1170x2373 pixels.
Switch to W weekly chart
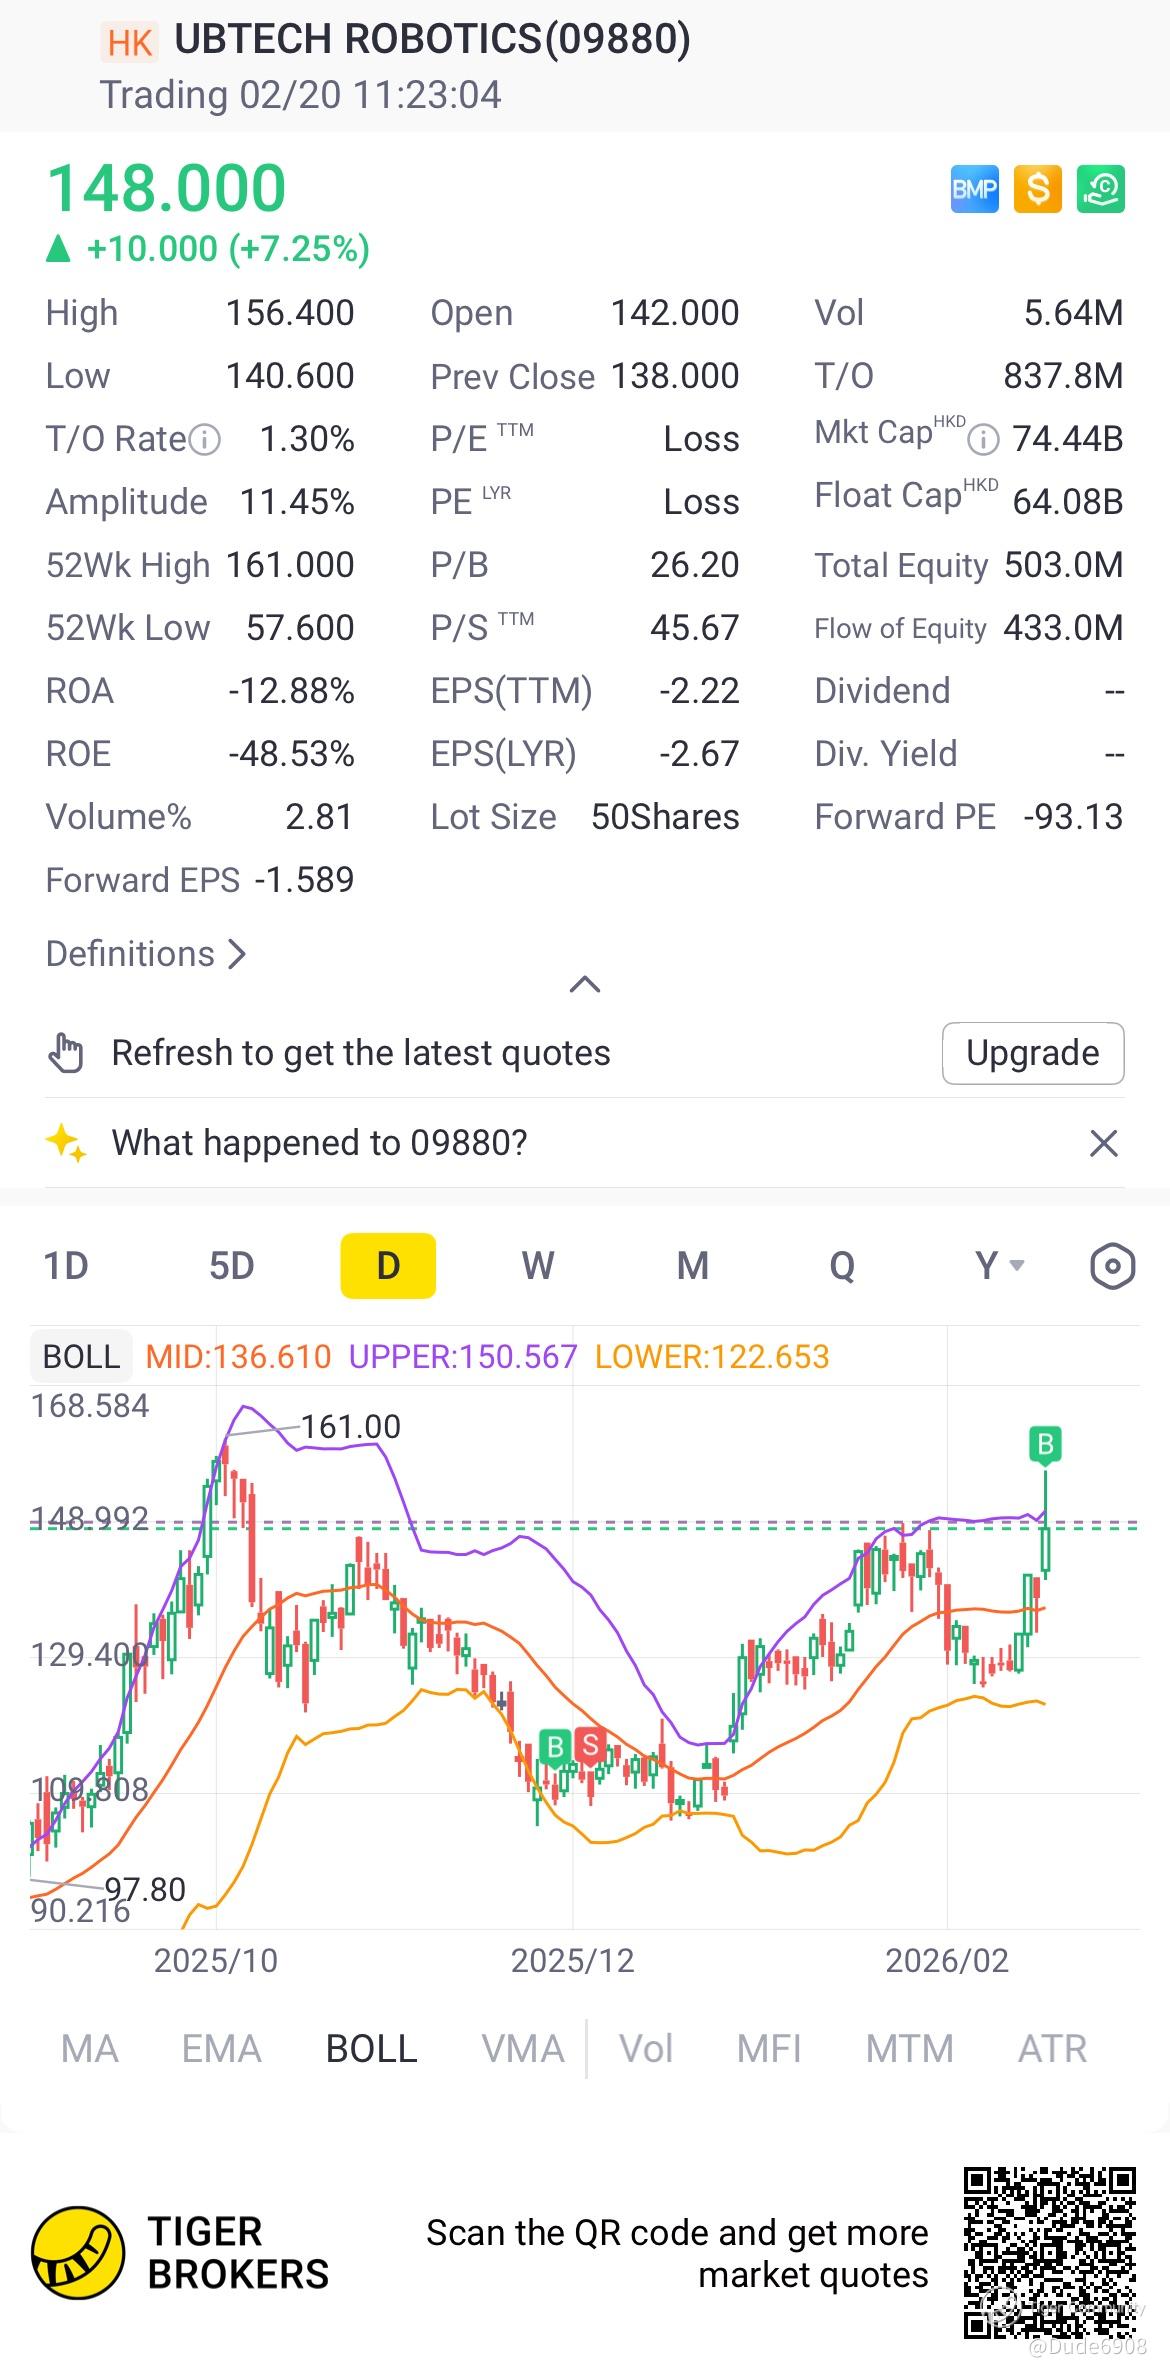[538, 1266]
